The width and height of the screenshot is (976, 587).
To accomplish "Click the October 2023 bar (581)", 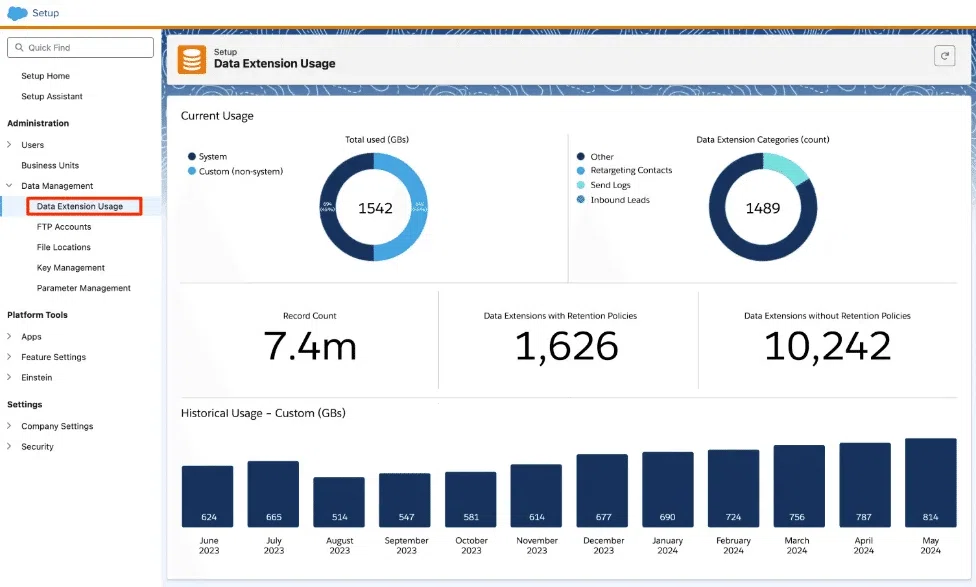I will 471,500.
